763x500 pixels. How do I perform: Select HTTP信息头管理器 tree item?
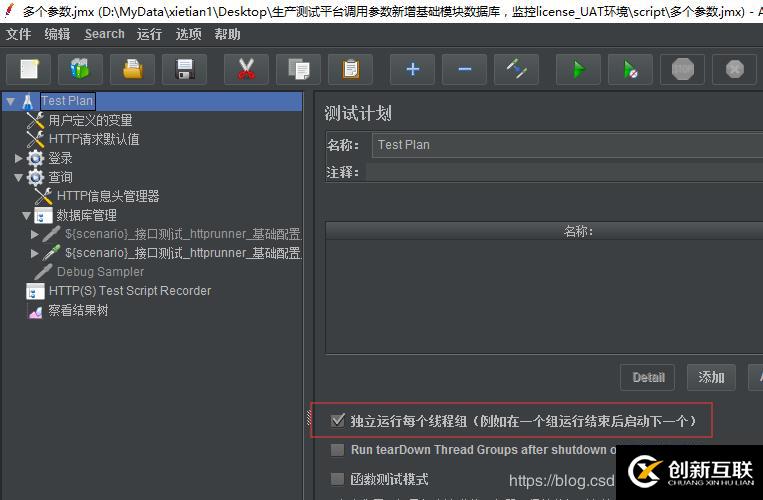[108, 196]
